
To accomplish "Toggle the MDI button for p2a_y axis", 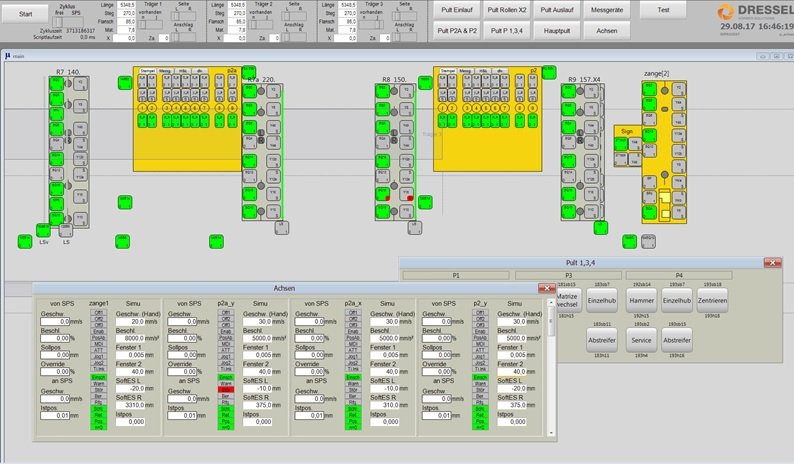I will tap(227, 344).
